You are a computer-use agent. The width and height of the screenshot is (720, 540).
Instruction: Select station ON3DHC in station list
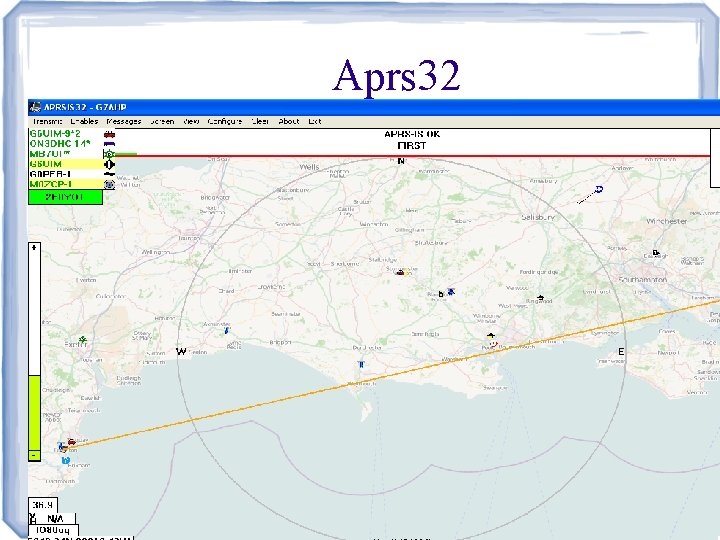(x=65, y=144)
